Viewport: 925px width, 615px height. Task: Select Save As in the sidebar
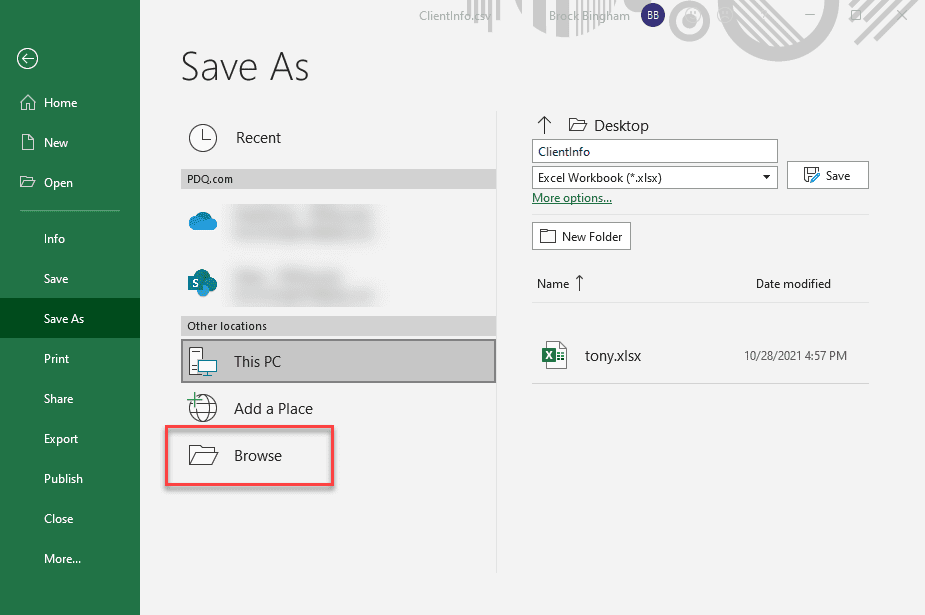click(x=70, y=318)
